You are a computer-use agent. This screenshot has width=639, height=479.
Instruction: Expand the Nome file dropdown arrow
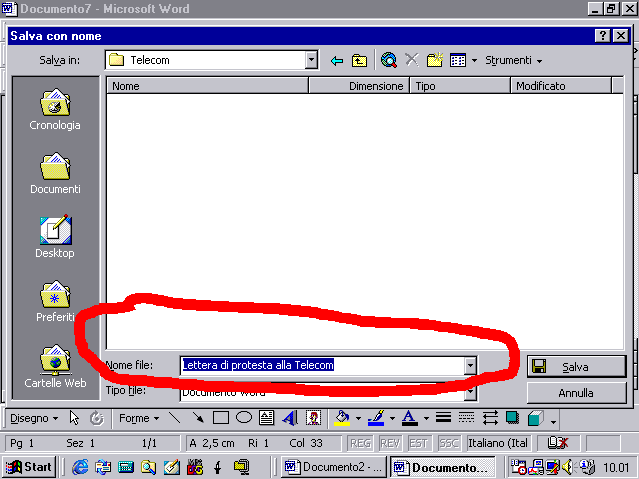(x=470, y=366)
